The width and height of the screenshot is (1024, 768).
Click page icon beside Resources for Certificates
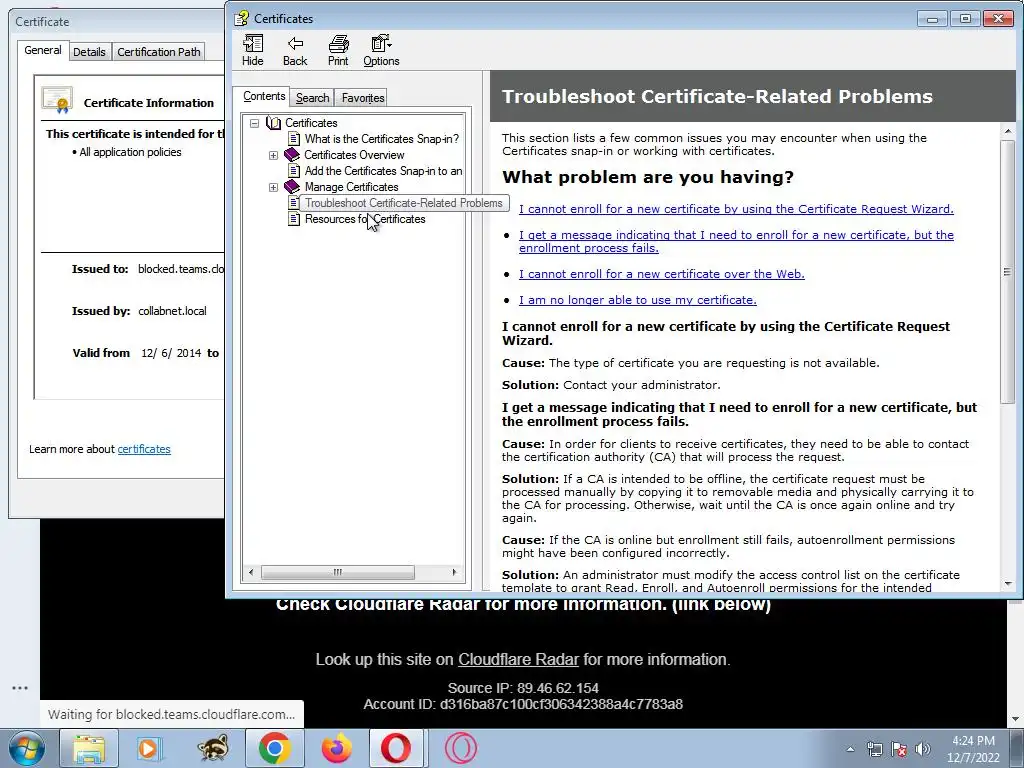[x=294, y=219]
